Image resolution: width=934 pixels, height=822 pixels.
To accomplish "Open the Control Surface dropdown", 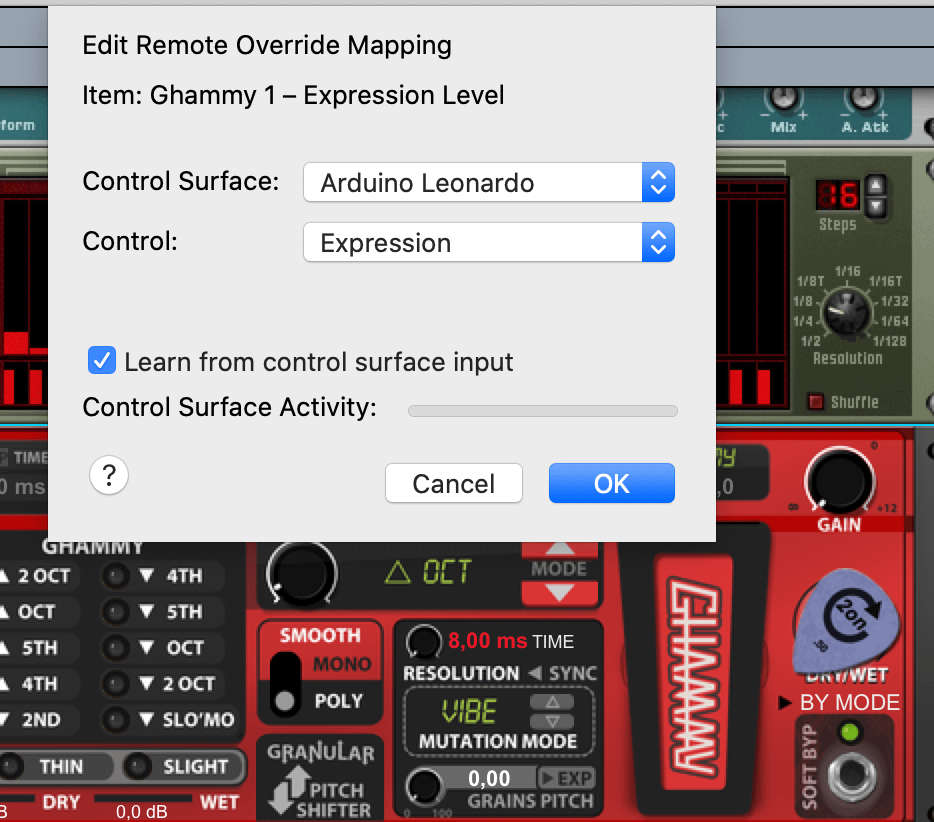I will 489,183.
